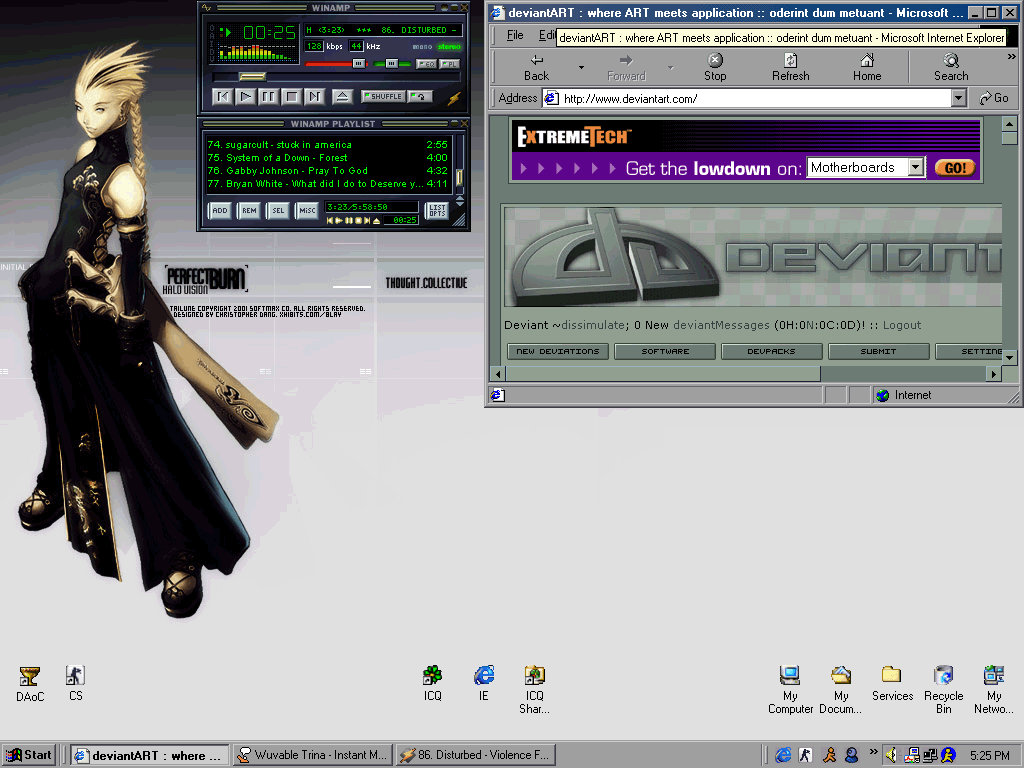This screenshot has width=1024, height=768.
Task: Open playlist REM menu
Action: 249,210
